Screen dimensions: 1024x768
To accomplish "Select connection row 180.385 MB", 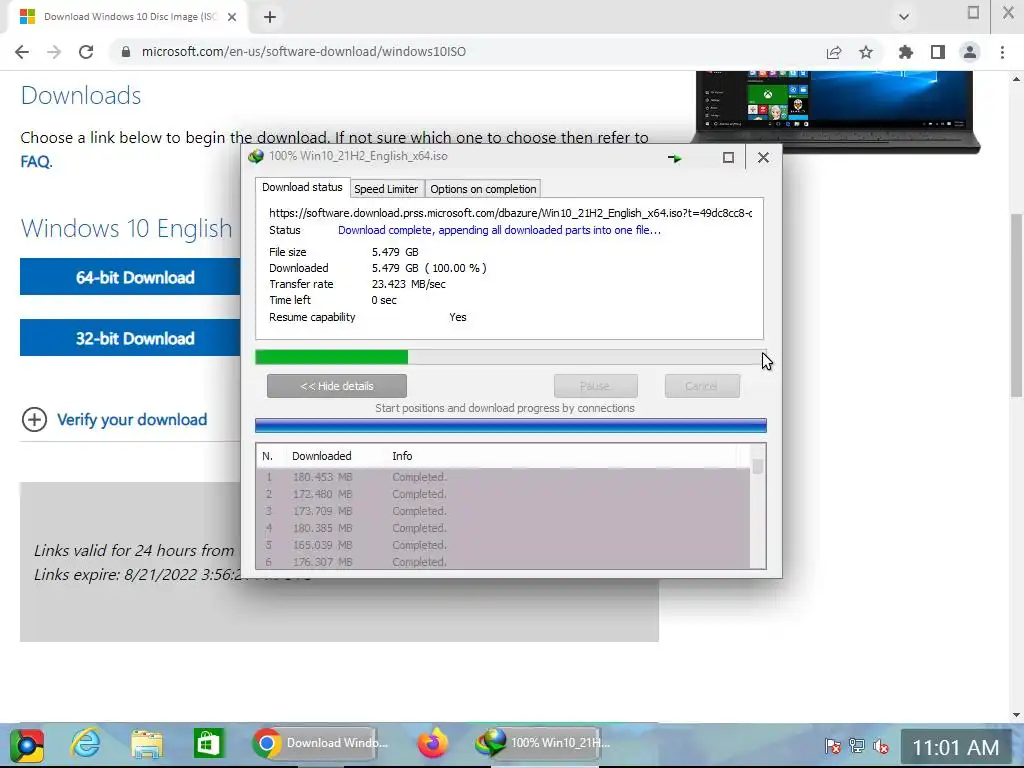I will coord(504,528).
